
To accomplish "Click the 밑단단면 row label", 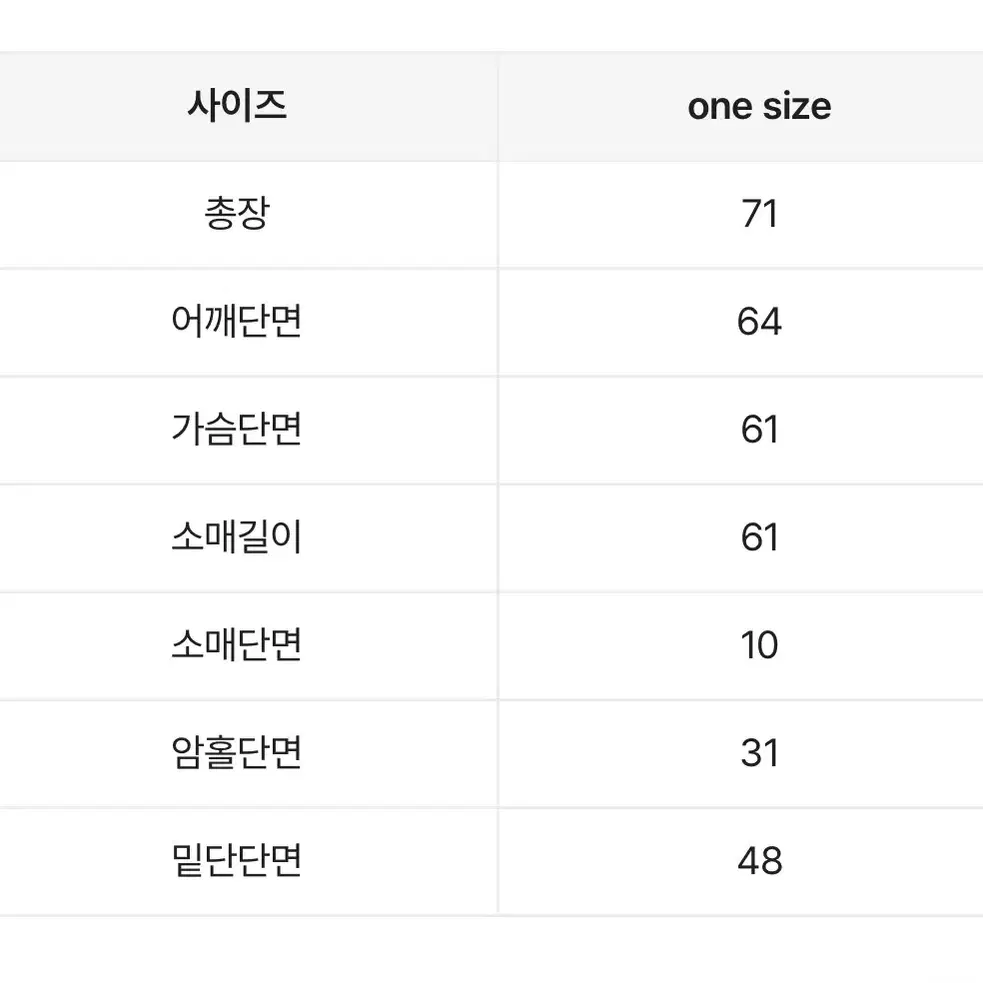I will 237,860.
